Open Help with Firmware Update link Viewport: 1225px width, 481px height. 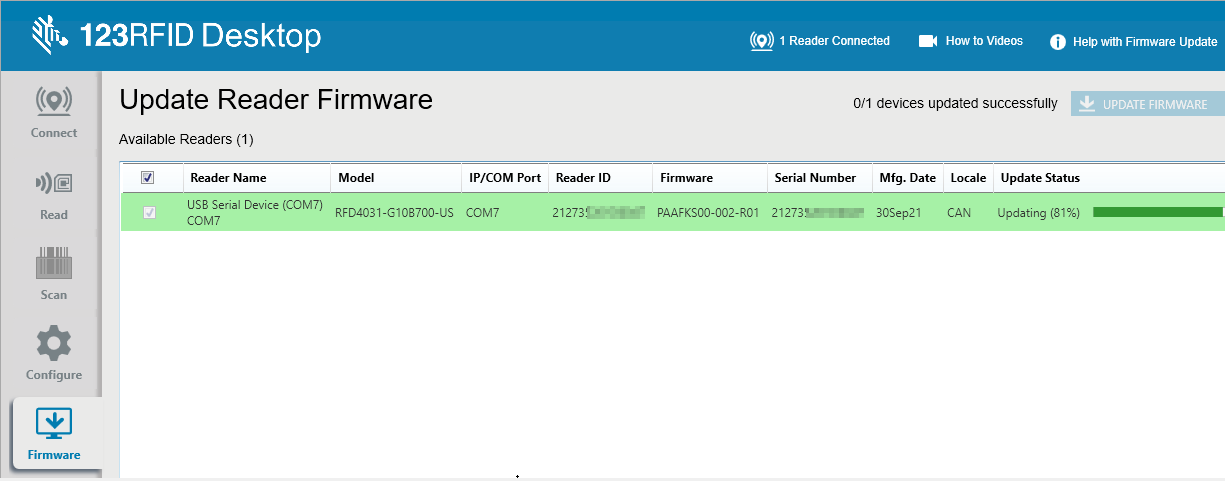[x=1144, y=42]
